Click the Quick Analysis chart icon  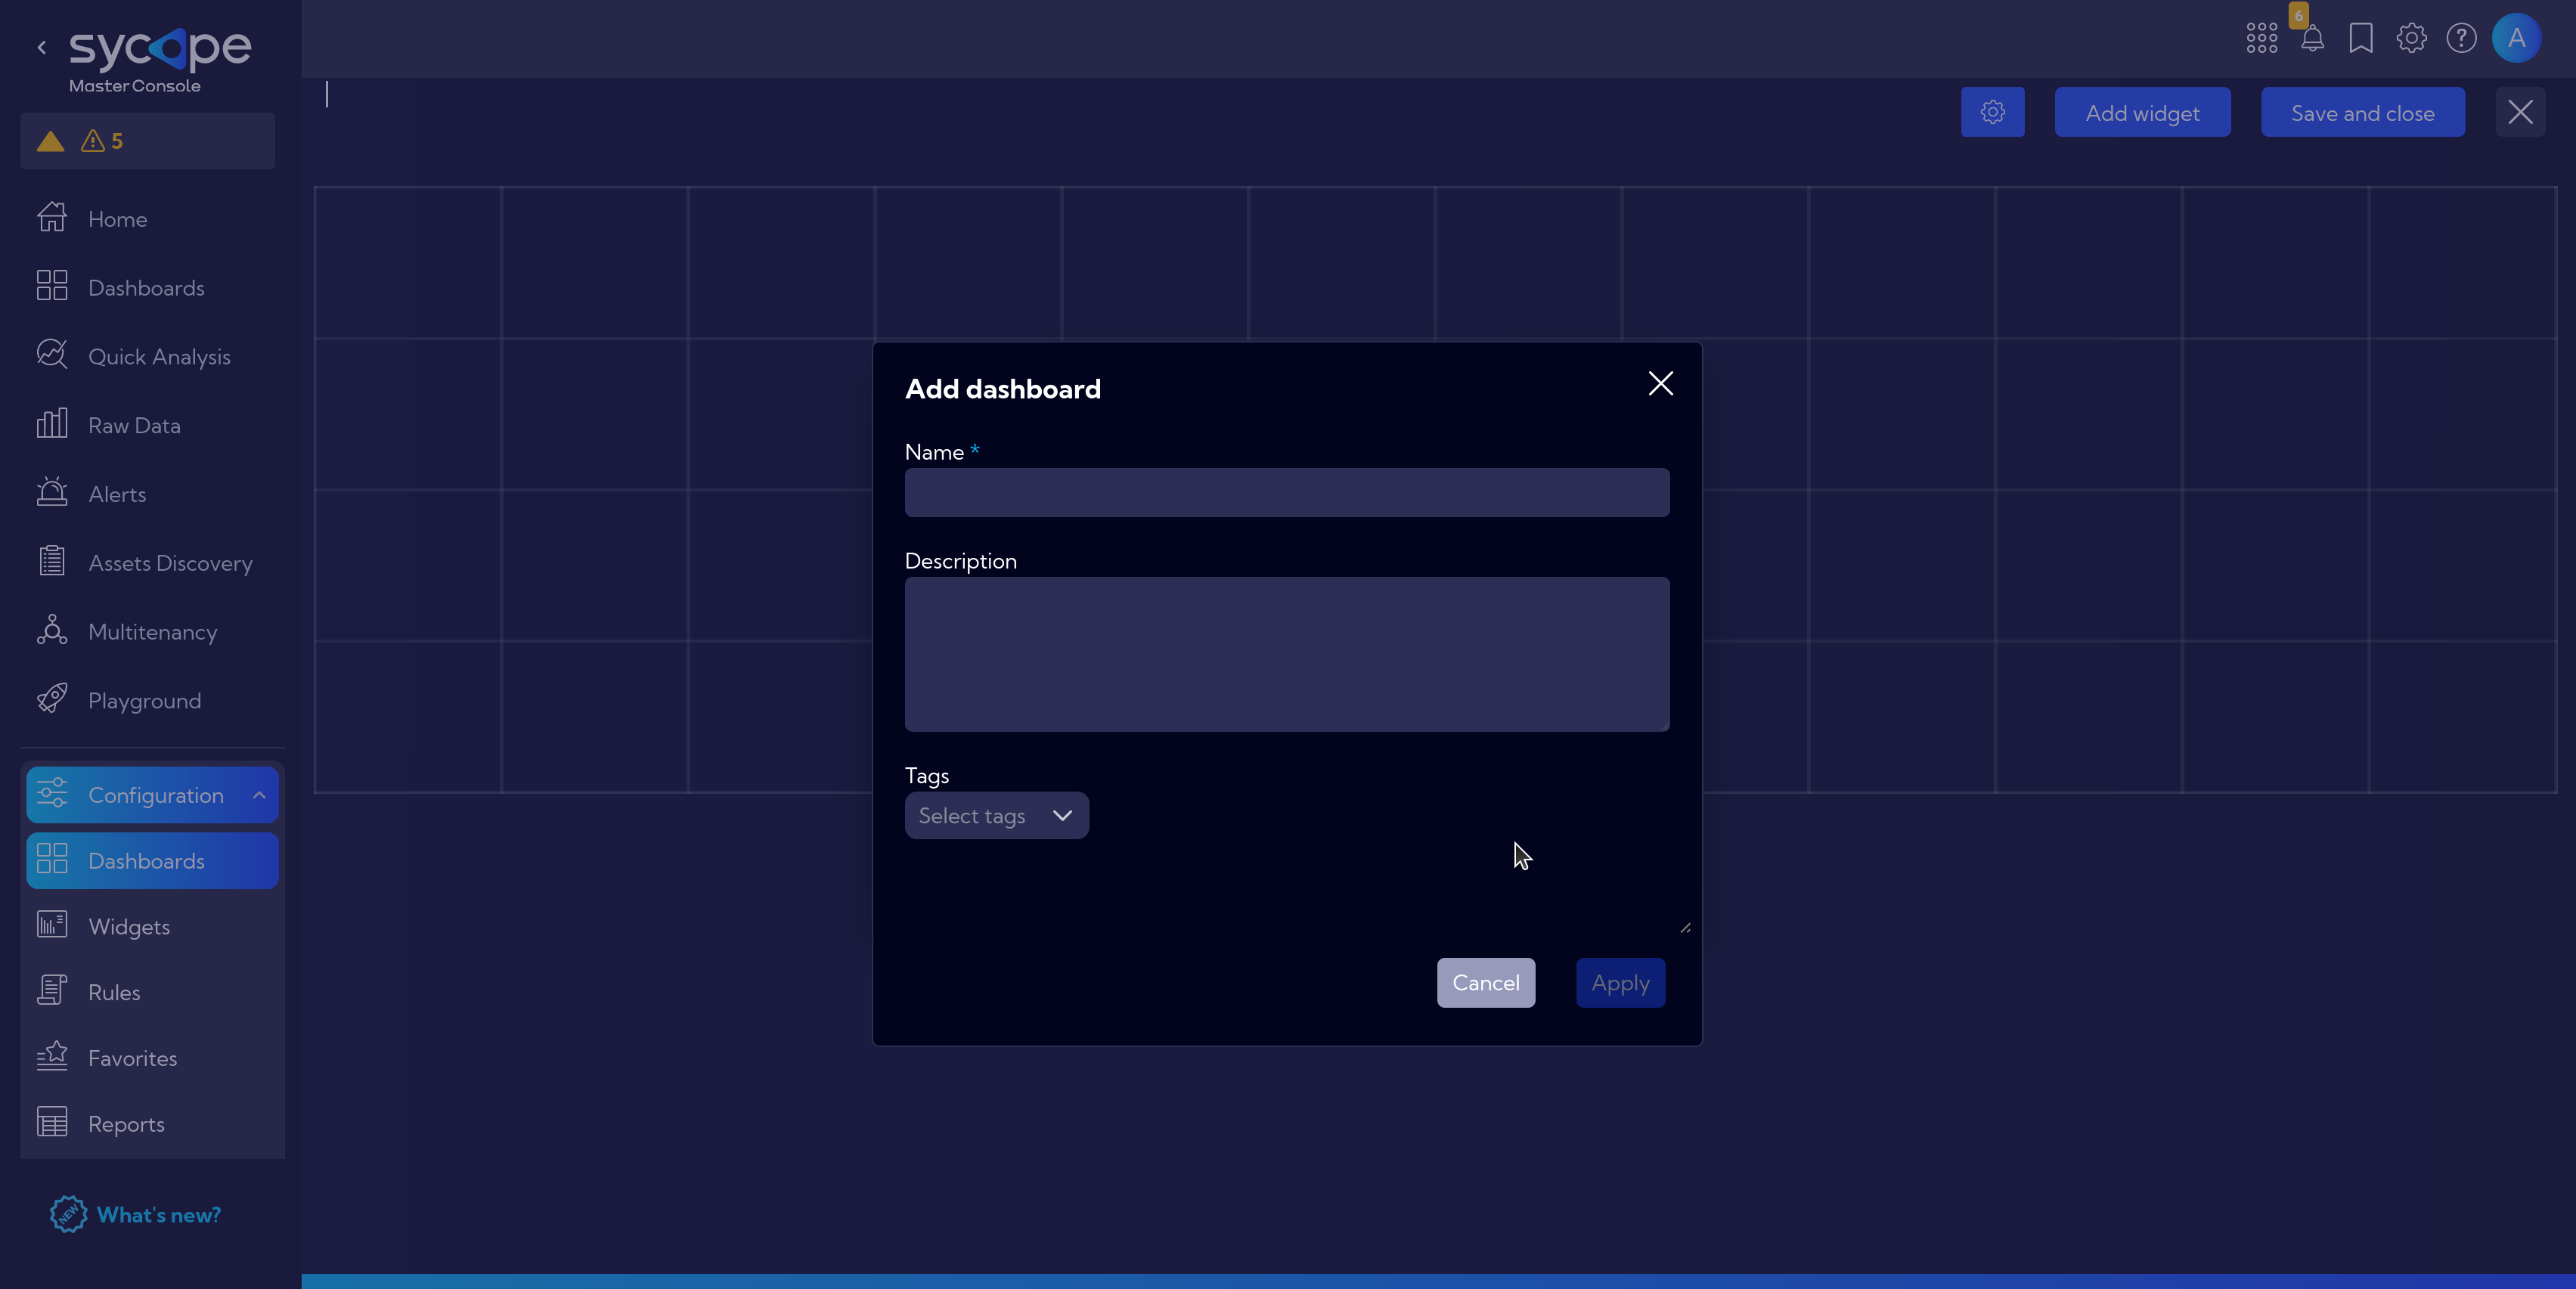[52, 354]
